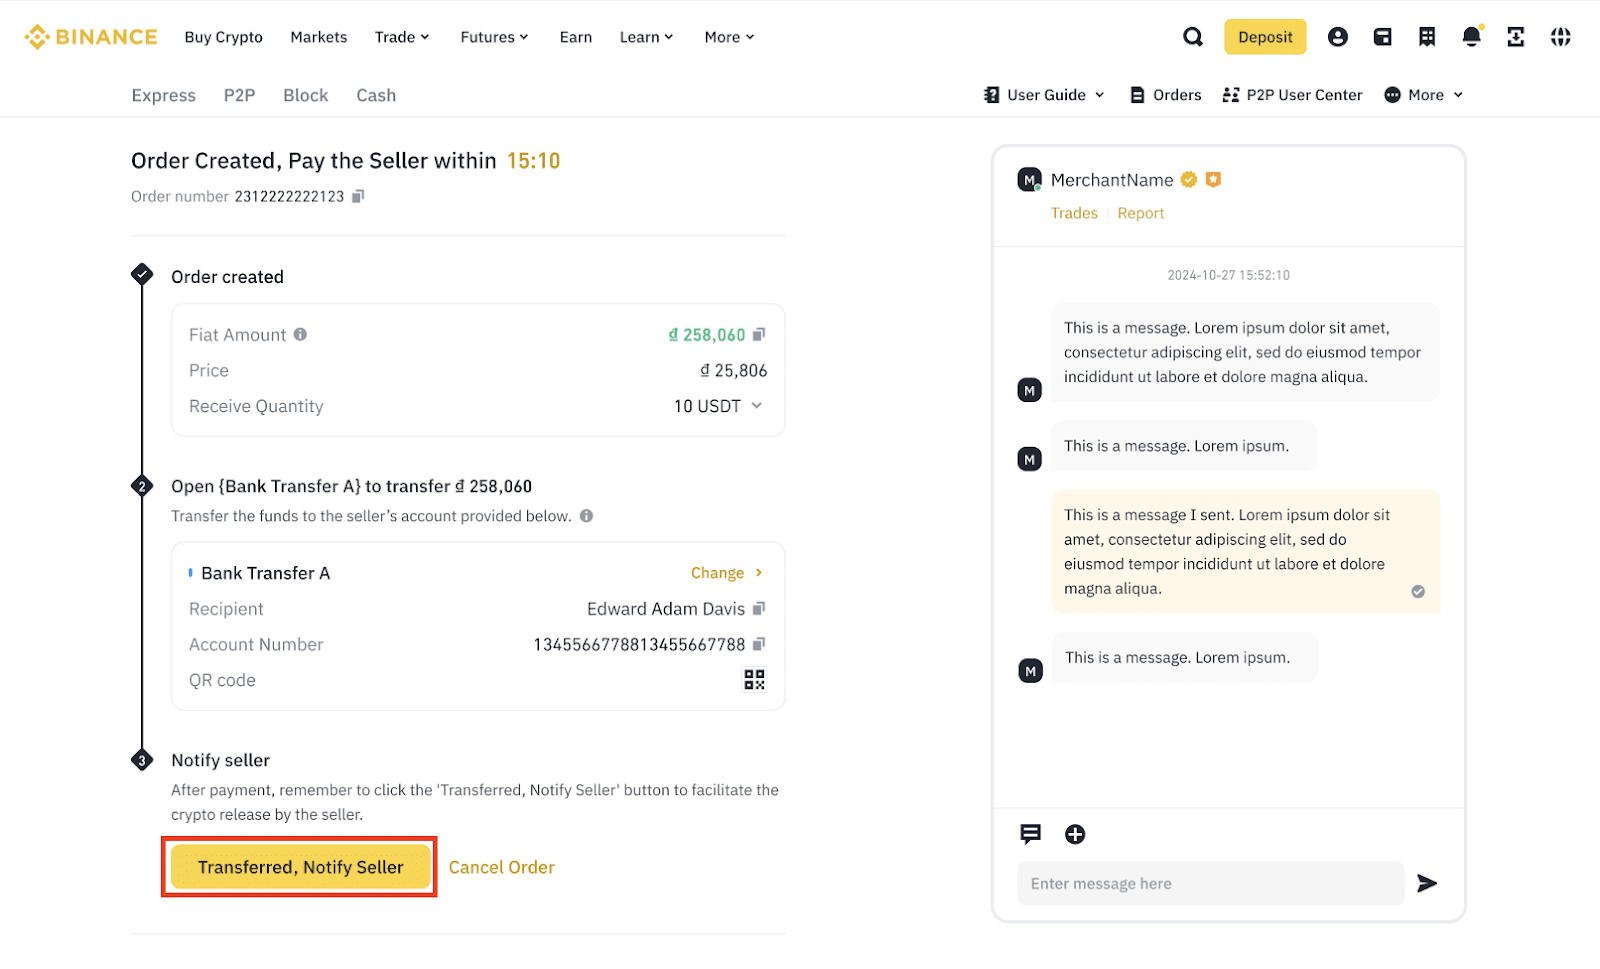1600x969 pixels.
Task: Open the Trade dropdown menu
Action: coord(402,37)
